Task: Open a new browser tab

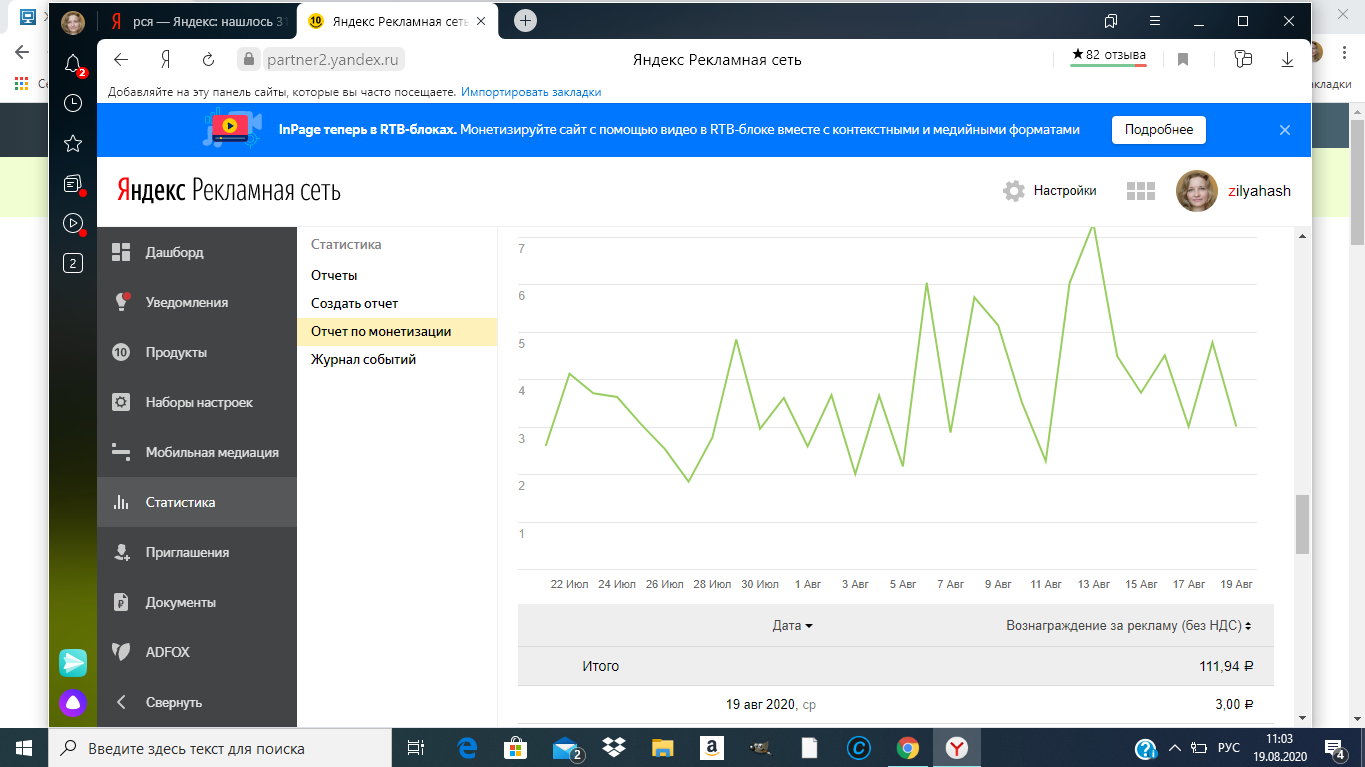Action: [x=525, y=20]
